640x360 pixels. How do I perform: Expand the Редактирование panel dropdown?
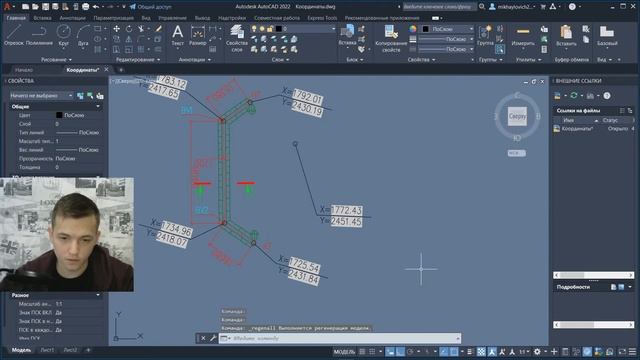pyautogui.click(x=138, y=60)
